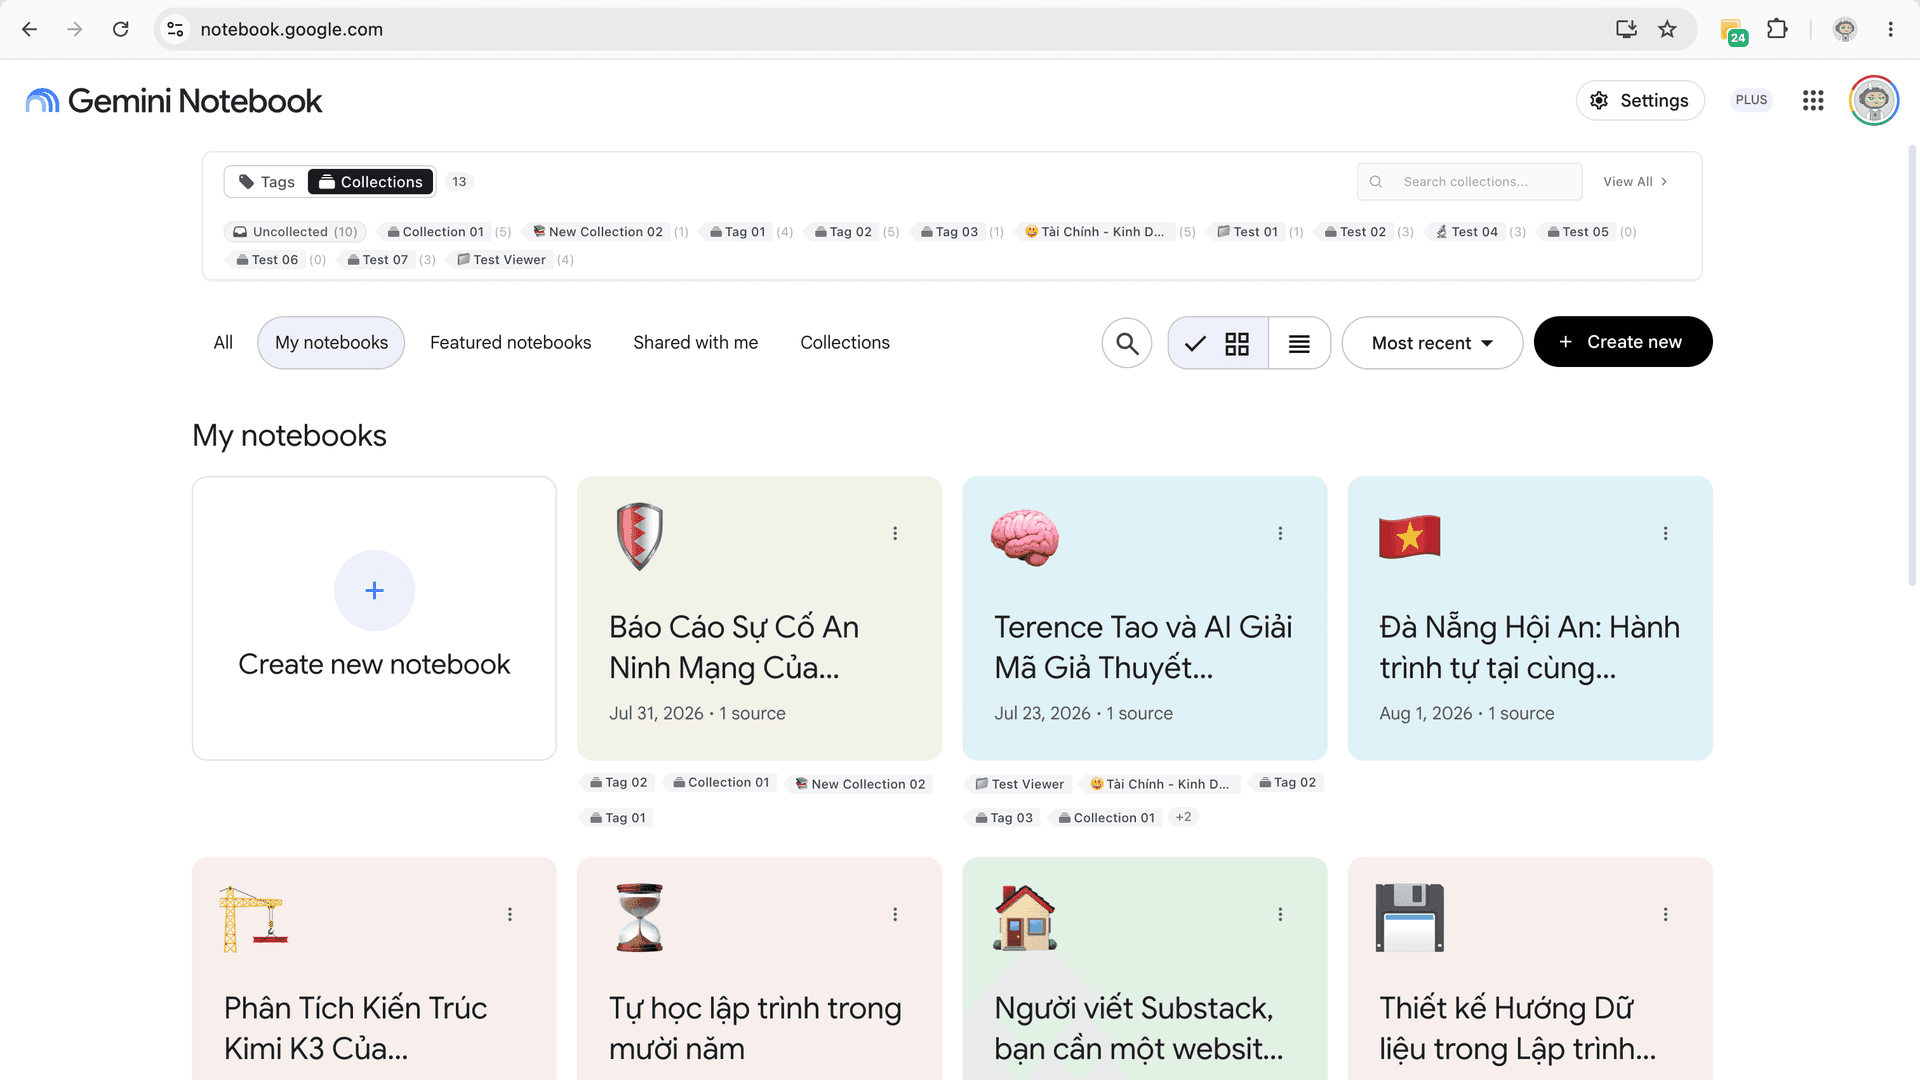
Task: Bookmark this page with the star icon
Action: click(x=1667, y=29)
